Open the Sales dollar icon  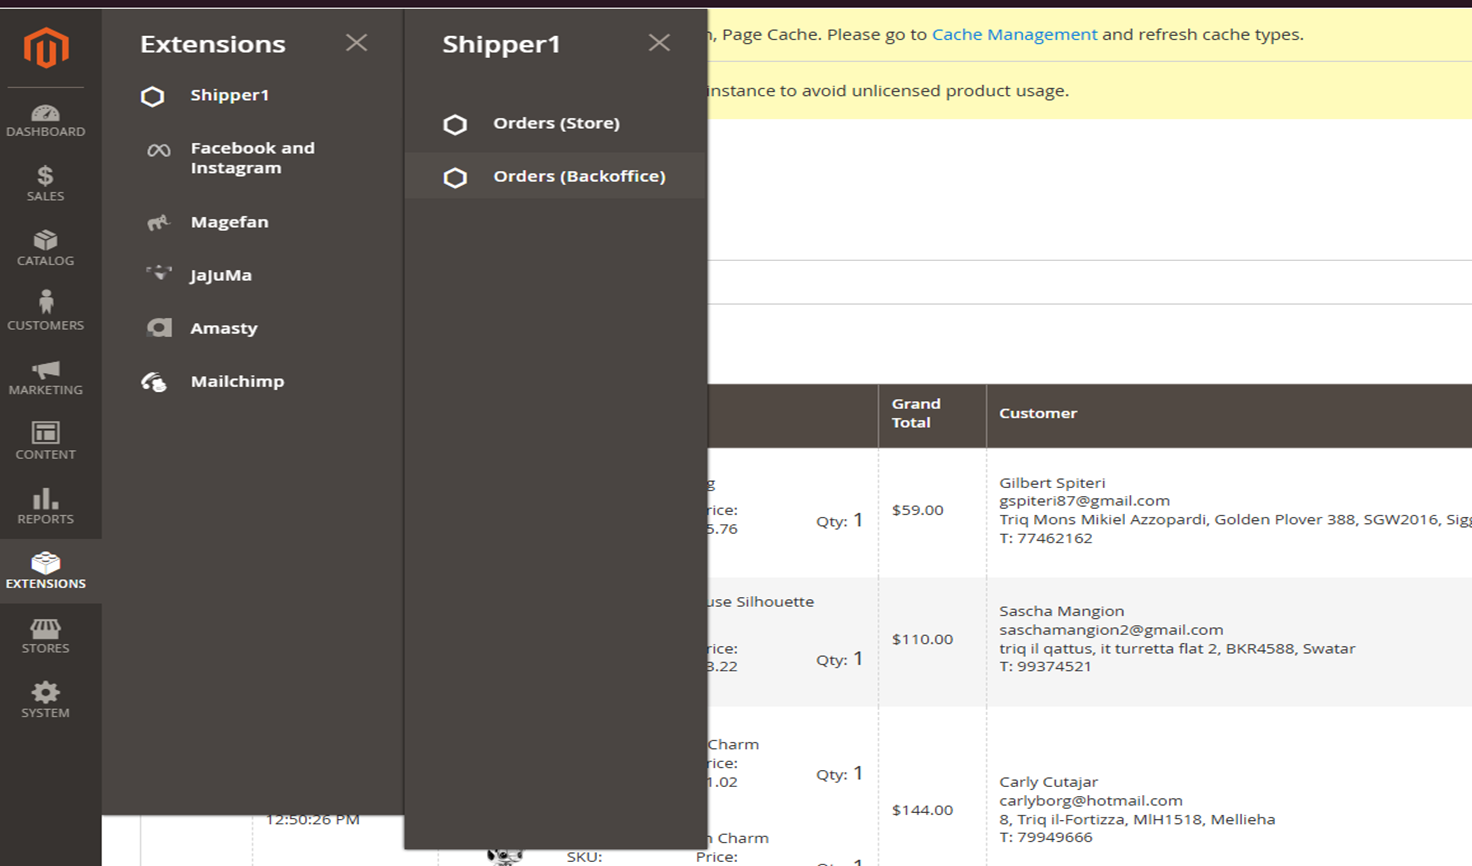45,176
